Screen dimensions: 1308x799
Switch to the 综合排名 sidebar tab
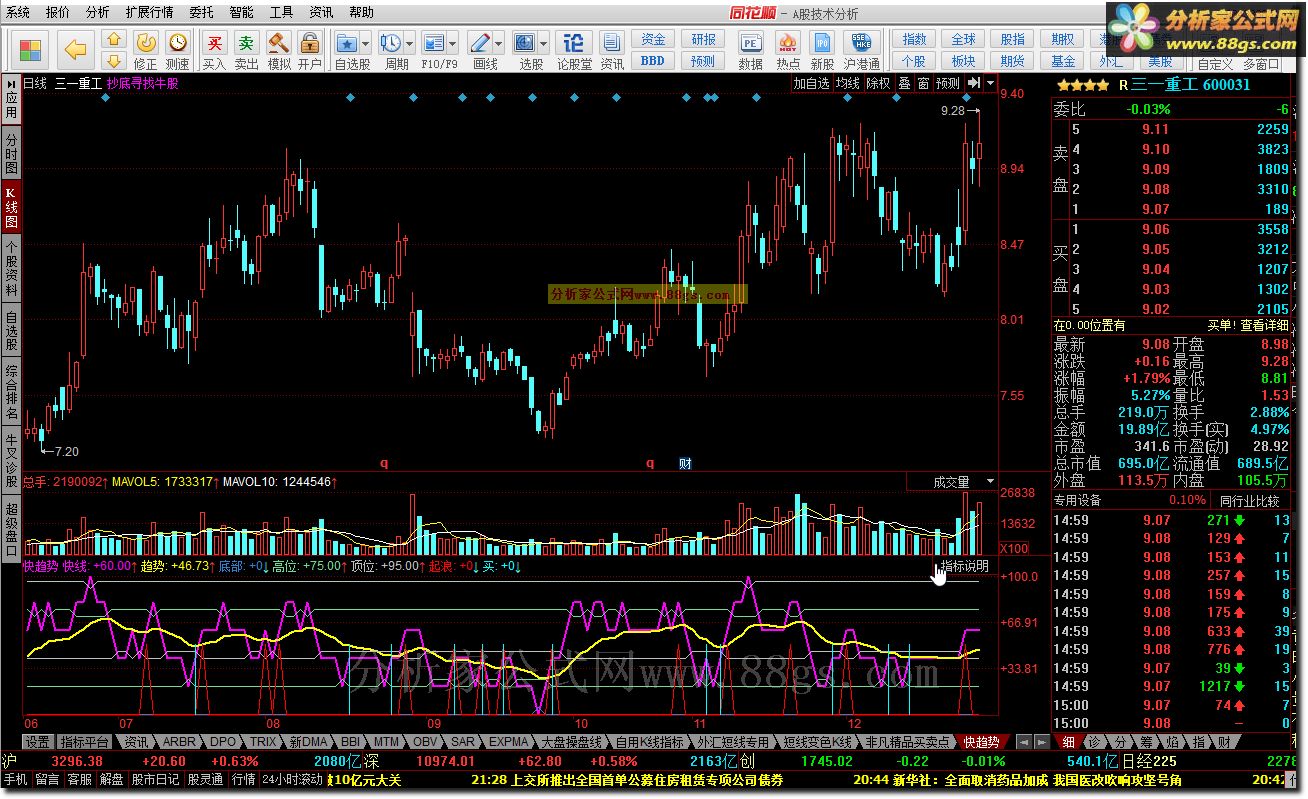pyautogui.click(x=11, y=391)
